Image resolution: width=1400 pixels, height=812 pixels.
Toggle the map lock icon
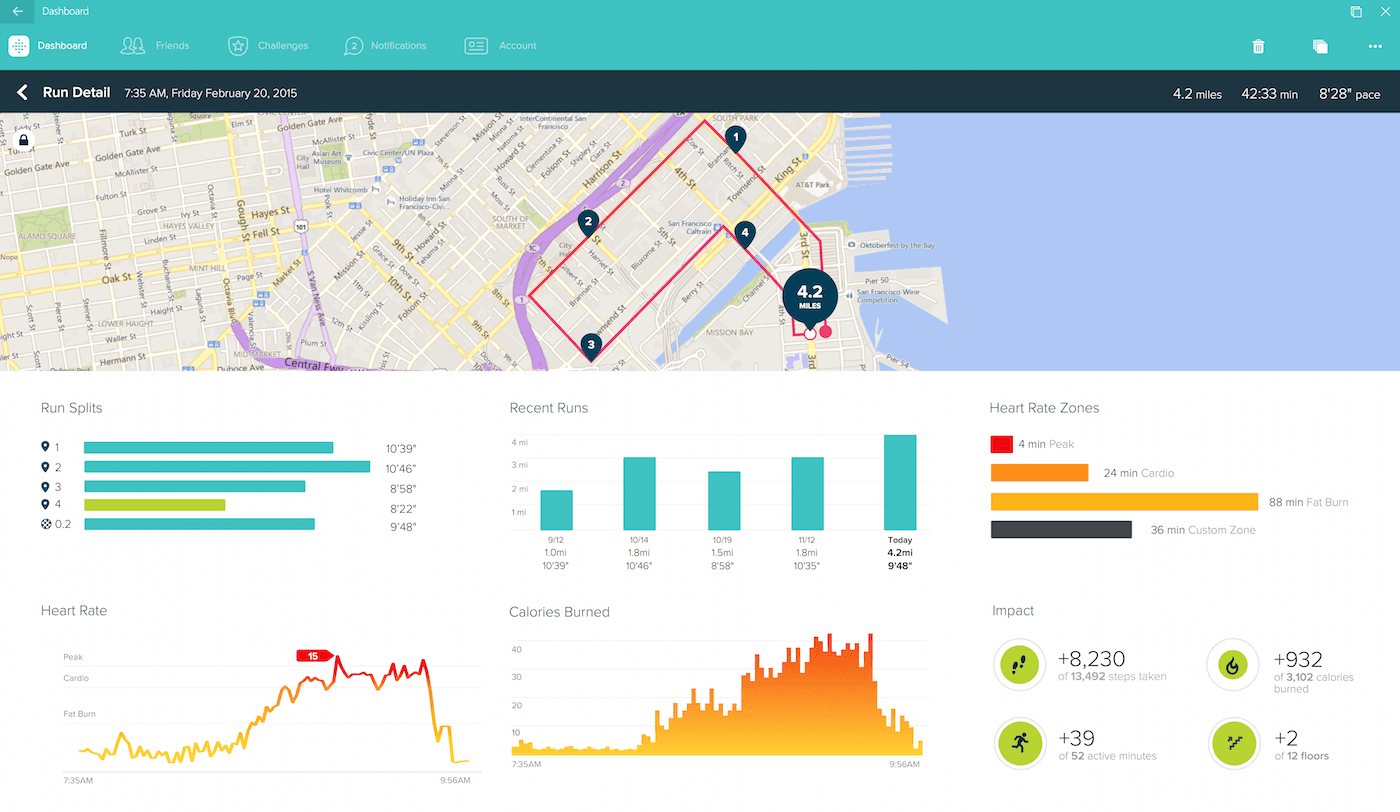[24, 141]
